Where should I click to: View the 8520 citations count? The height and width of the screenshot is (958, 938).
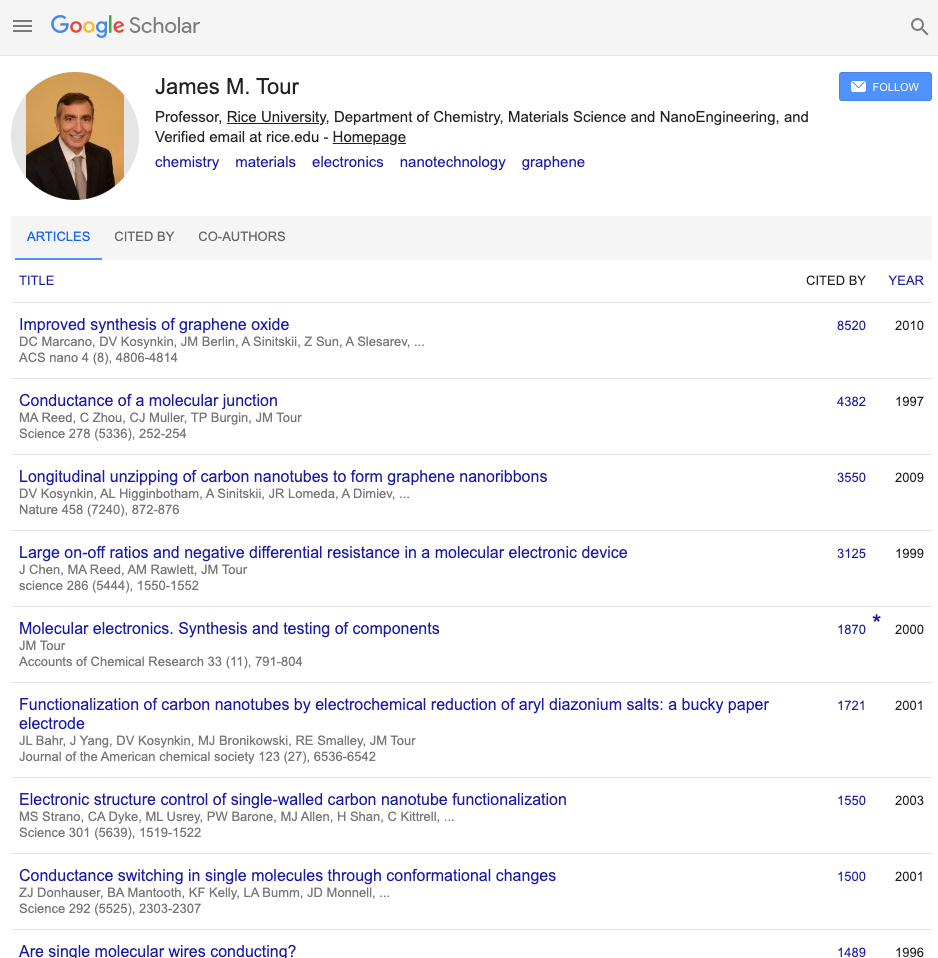click(851, 326)
